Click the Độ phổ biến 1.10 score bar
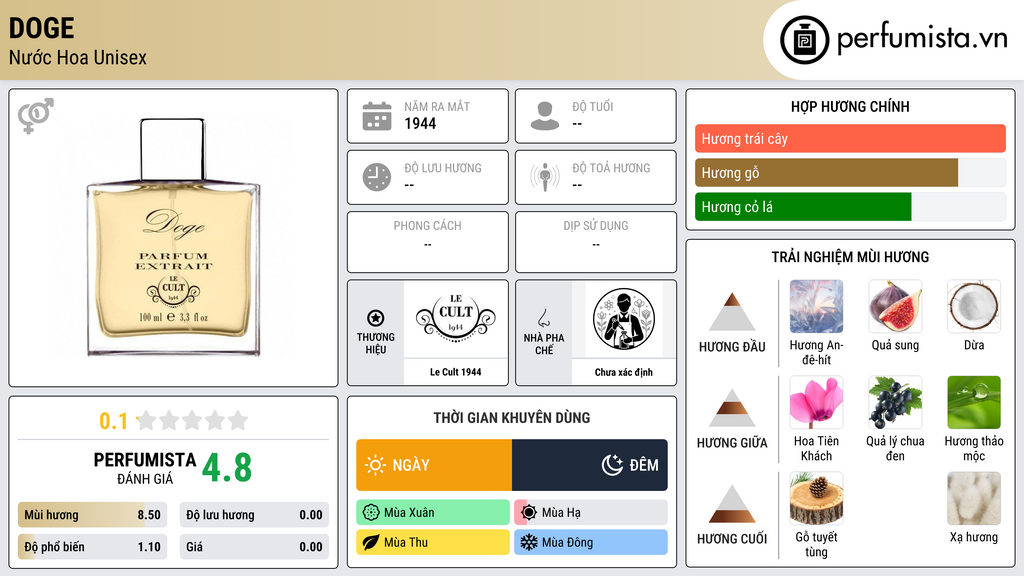The width and height of the screenshot is (1024, 576). (93, 547)
